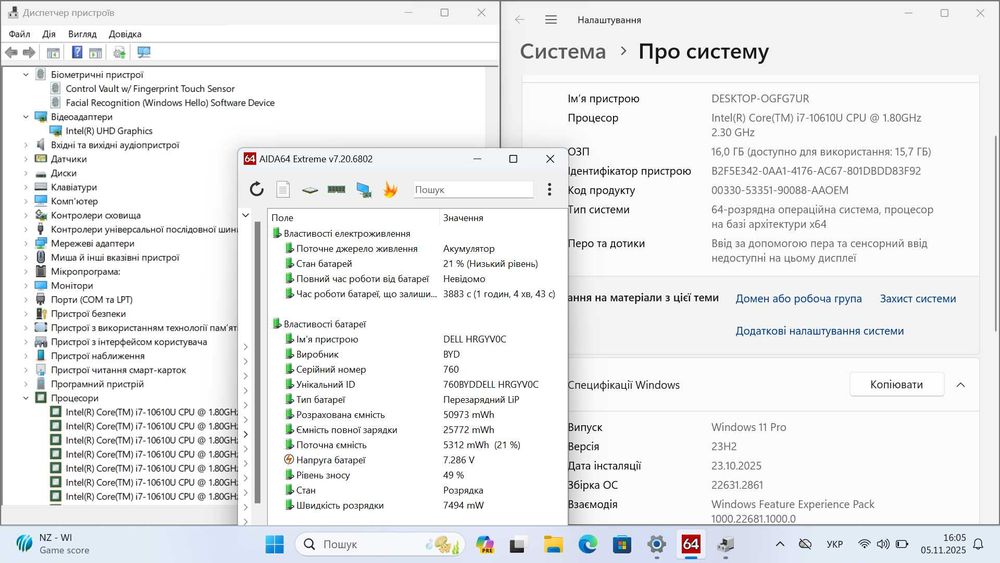Switch to AIDA64 taskbar icon

tap(691, 544)
